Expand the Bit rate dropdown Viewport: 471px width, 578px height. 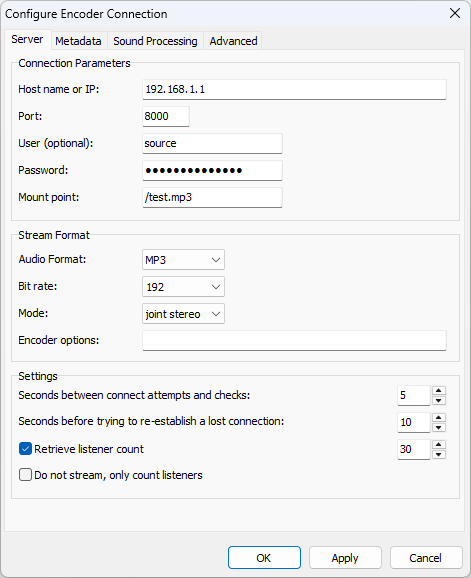click(x=183, y=287)
